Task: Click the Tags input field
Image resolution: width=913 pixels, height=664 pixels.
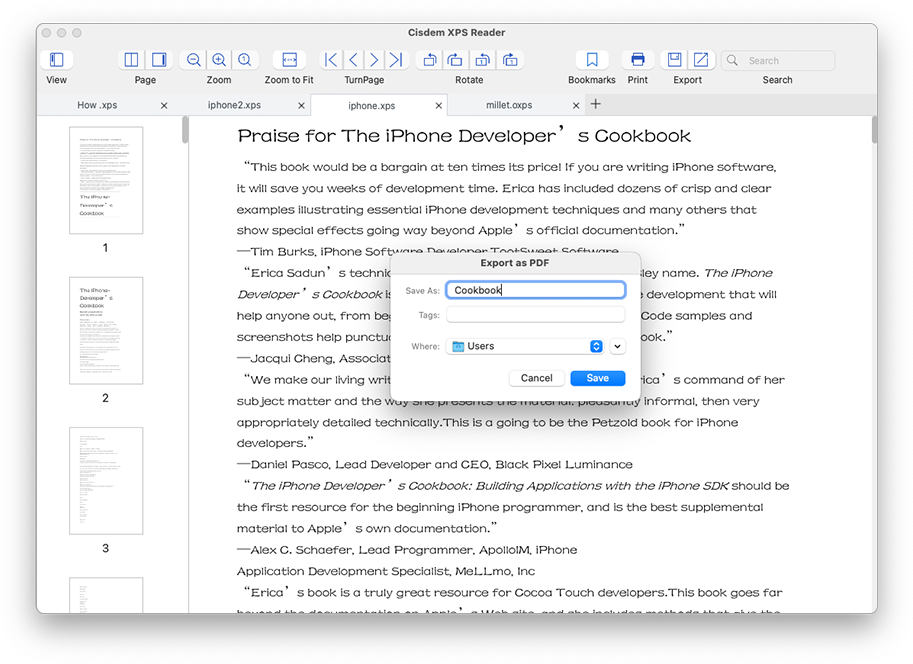Action: [536, 315]
